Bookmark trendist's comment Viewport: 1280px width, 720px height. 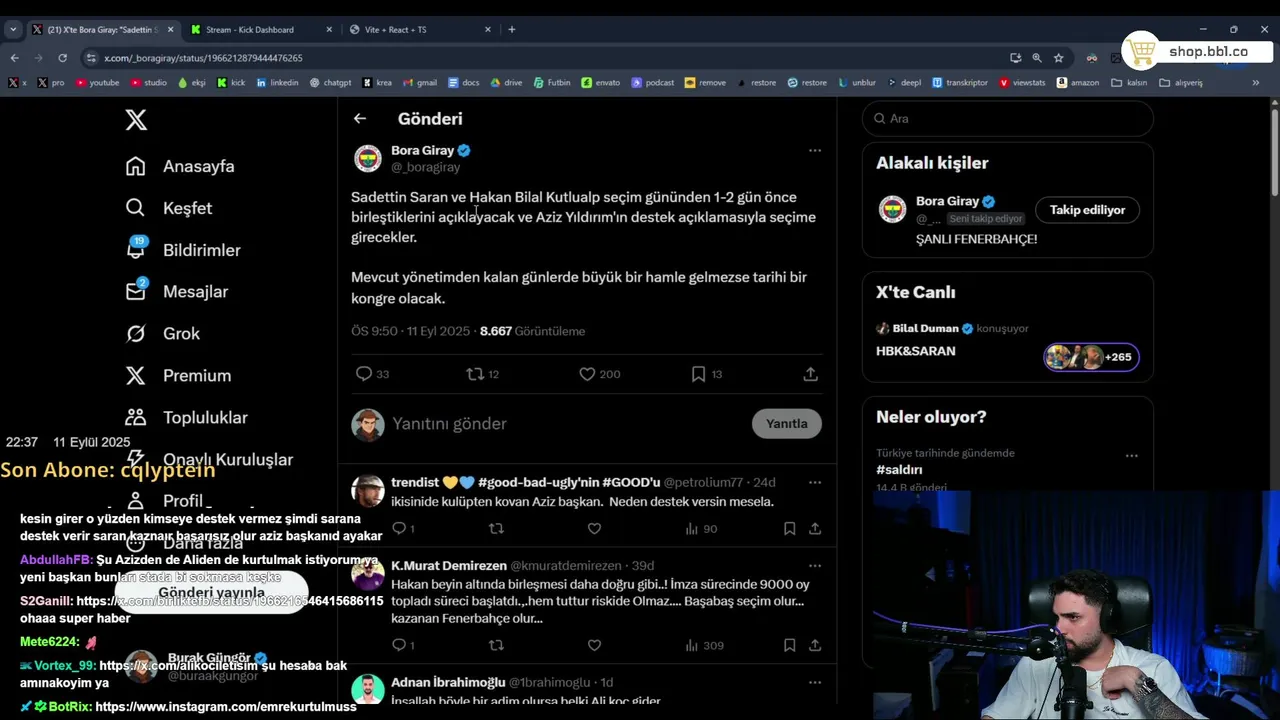point(789,529)
